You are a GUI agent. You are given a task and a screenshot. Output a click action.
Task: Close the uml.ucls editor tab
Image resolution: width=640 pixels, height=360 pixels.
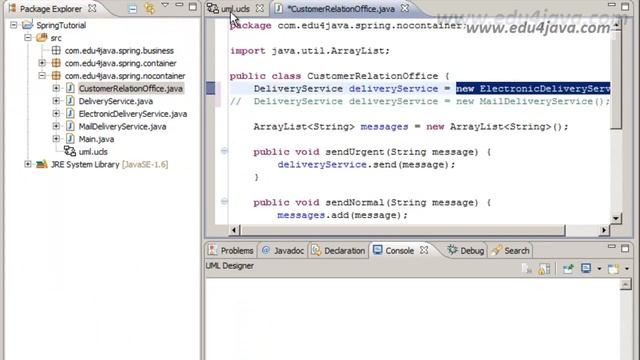(260, 8)
